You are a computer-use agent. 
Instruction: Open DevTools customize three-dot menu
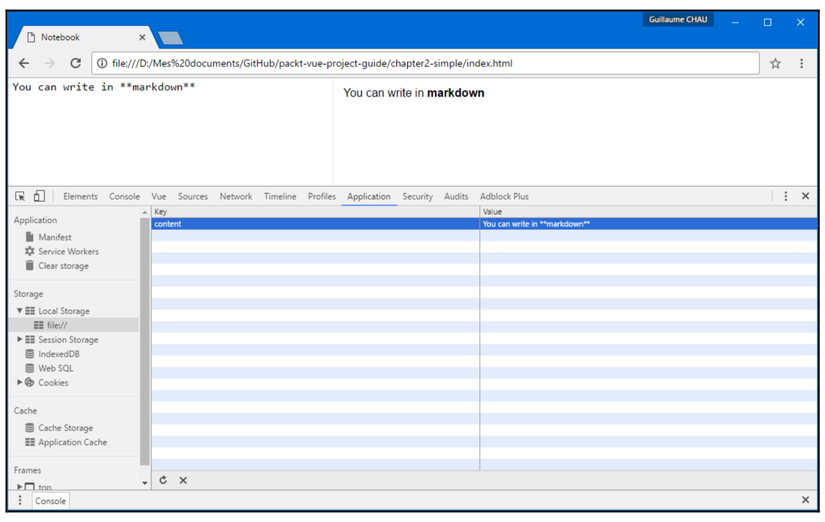point(786,196)
